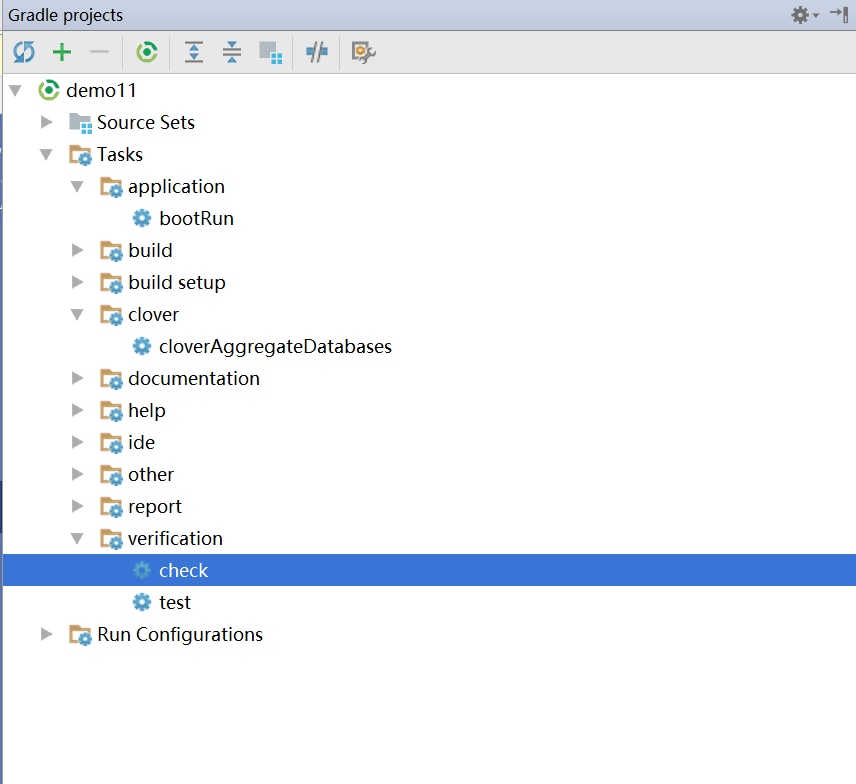Click the help folder icon

(111, 411)
